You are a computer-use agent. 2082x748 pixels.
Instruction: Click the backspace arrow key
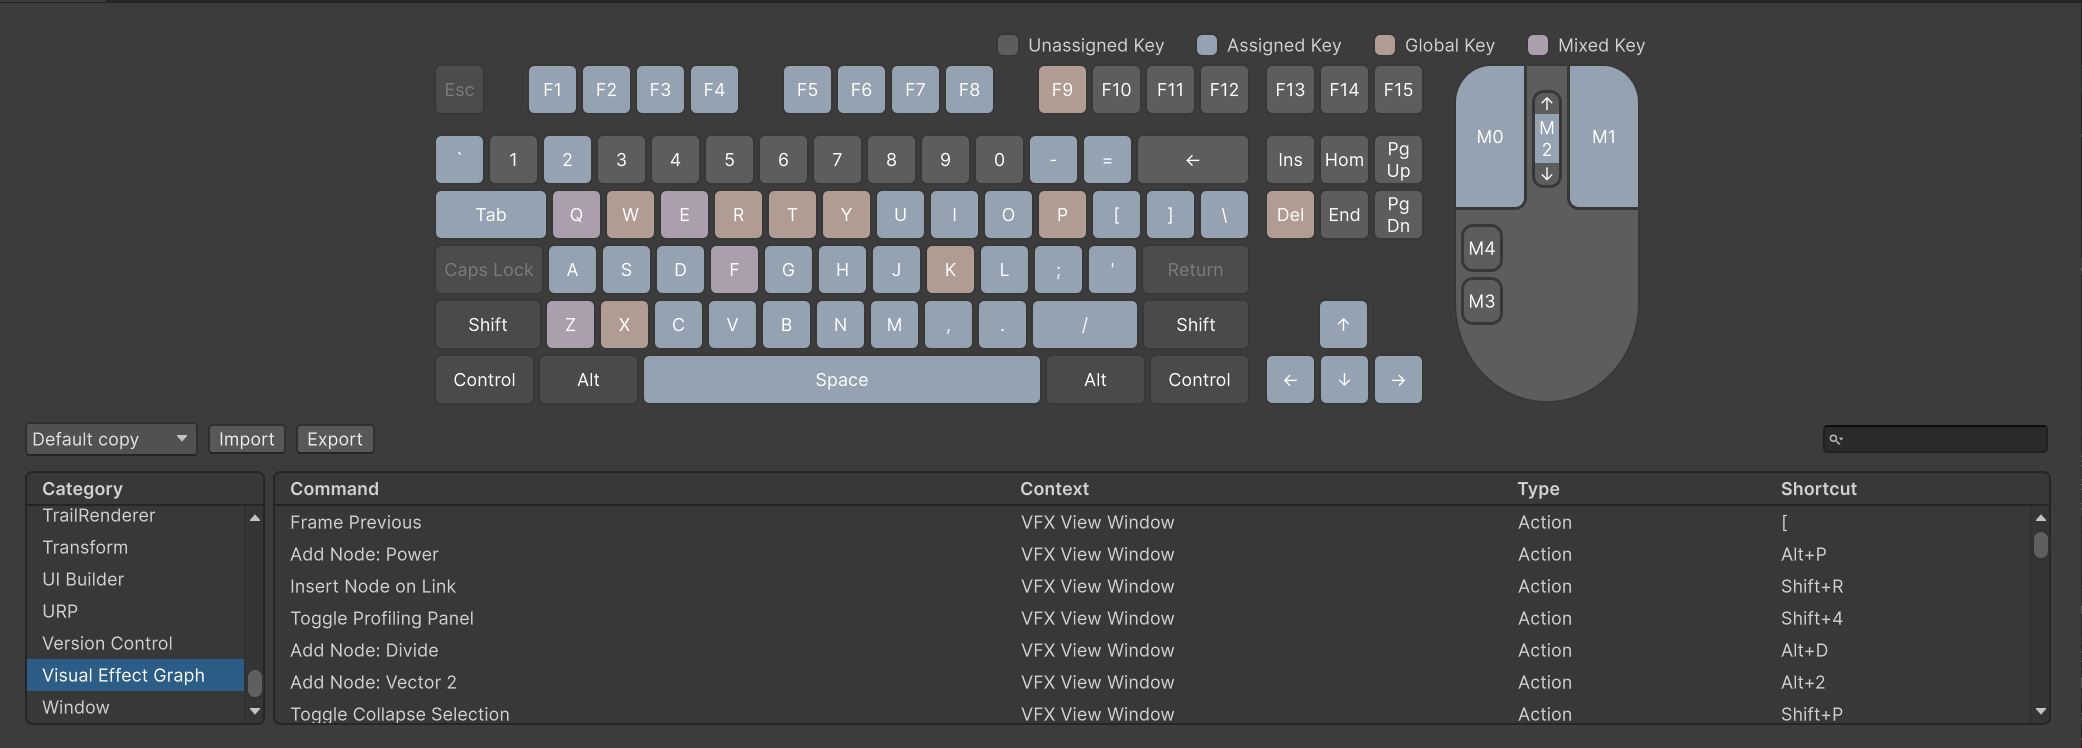click(x=1192, y=160)
